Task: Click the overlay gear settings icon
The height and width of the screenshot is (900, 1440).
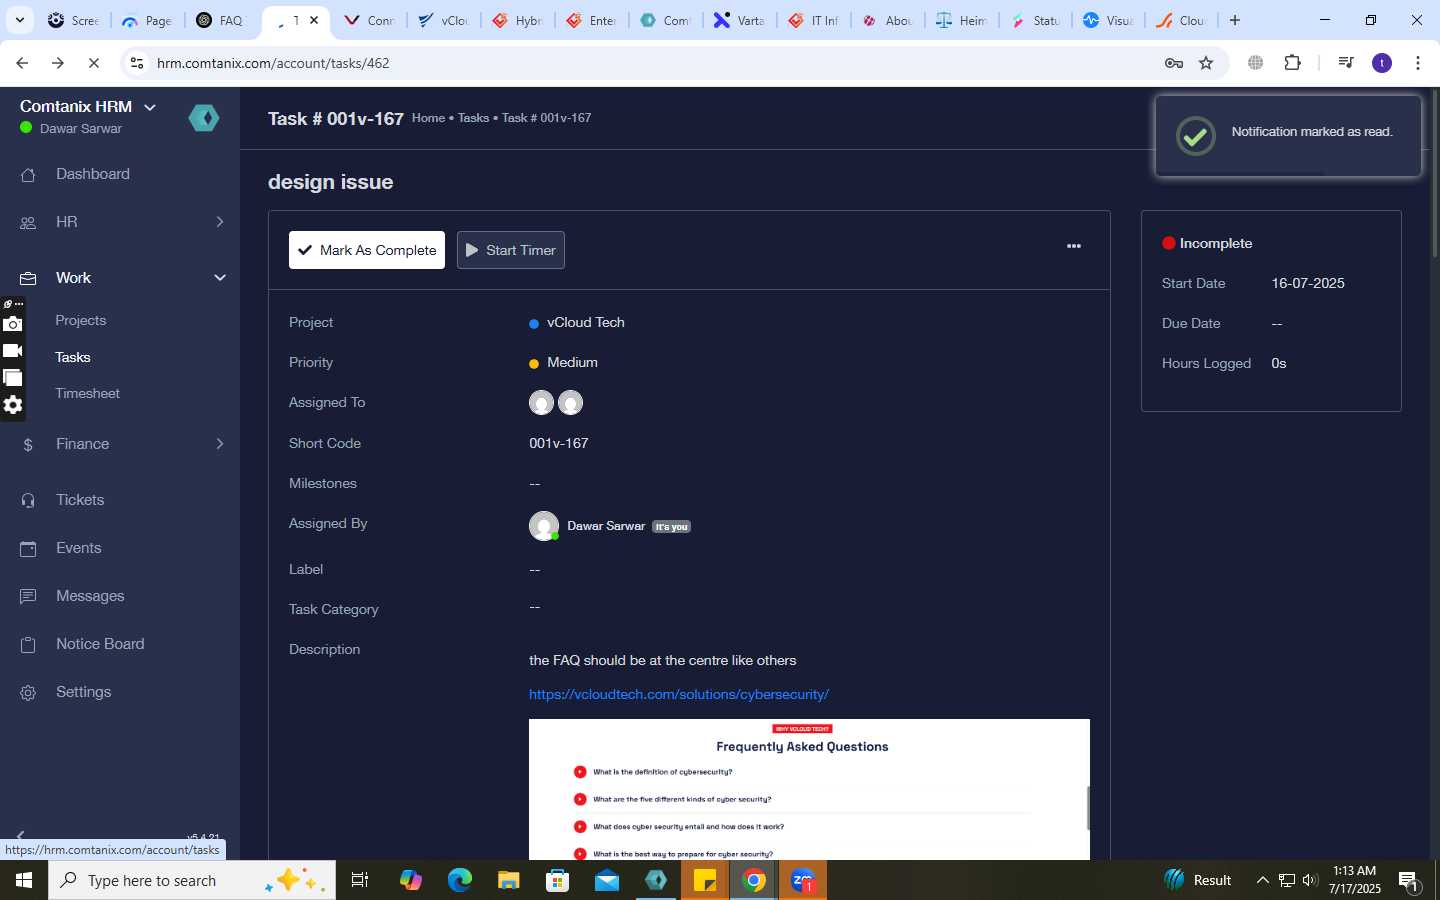Action: [x=12, y=405]
